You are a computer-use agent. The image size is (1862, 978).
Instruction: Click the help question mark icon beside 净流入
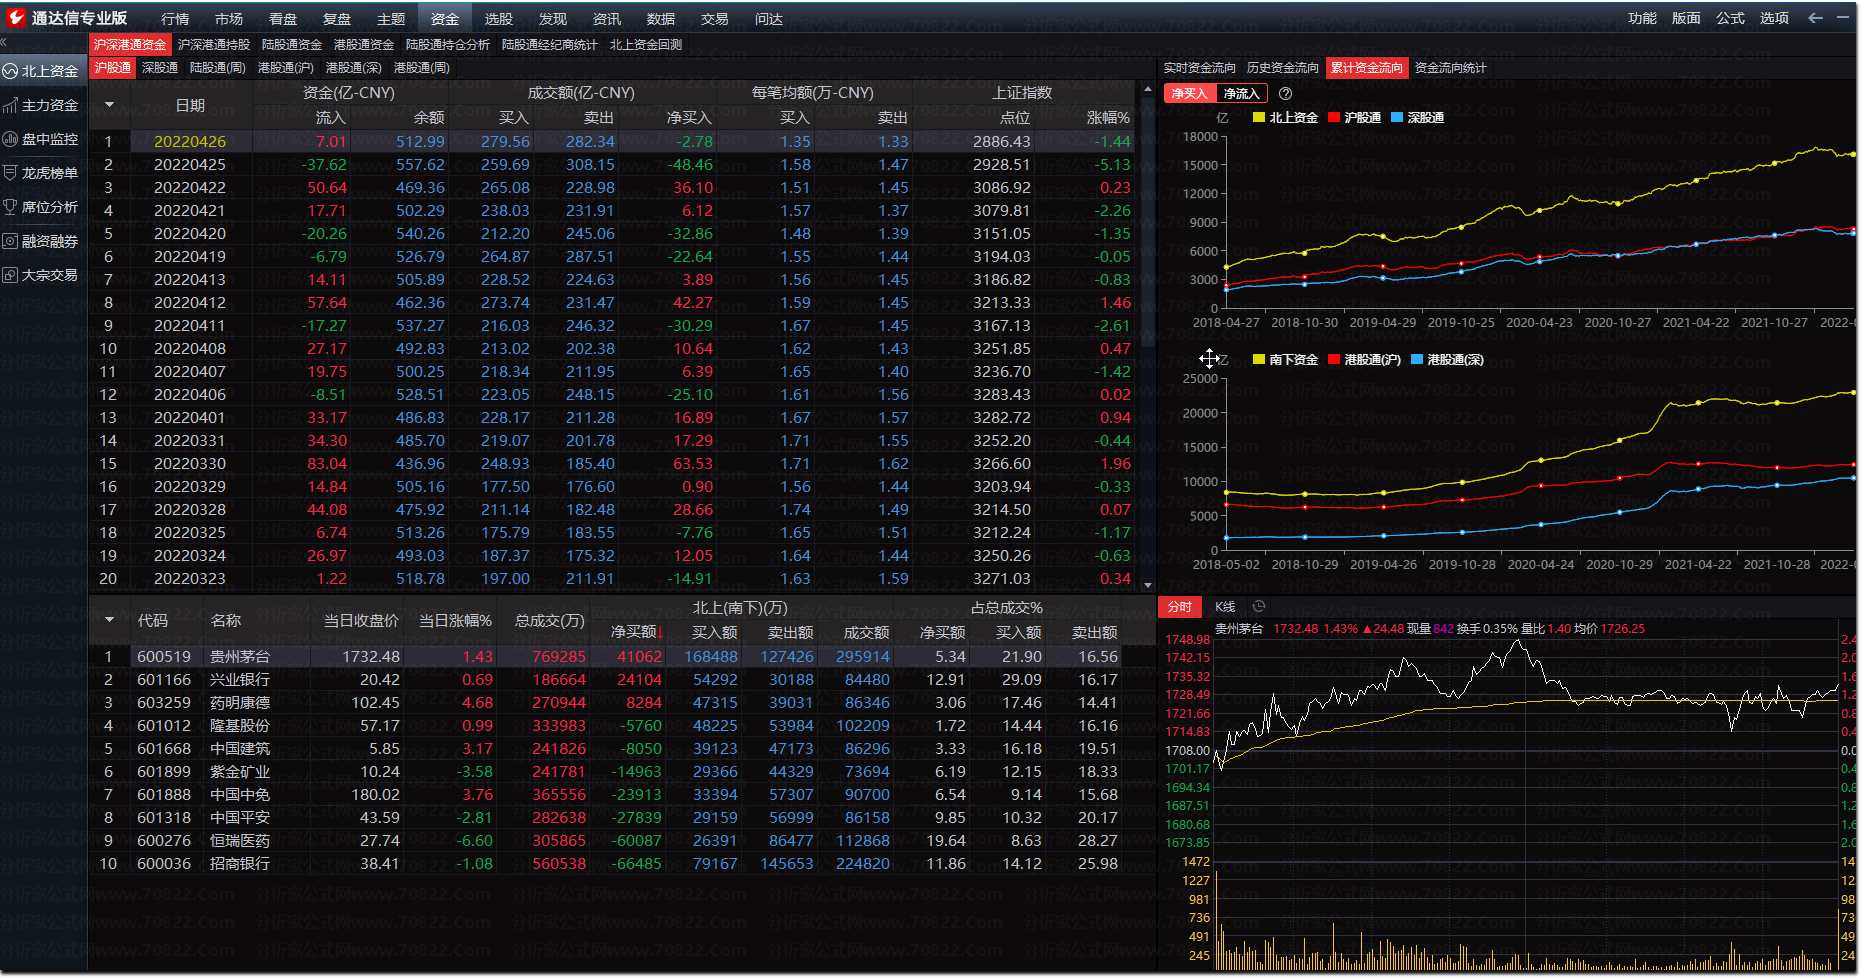pyautogui.click(x=1286, y=93)
